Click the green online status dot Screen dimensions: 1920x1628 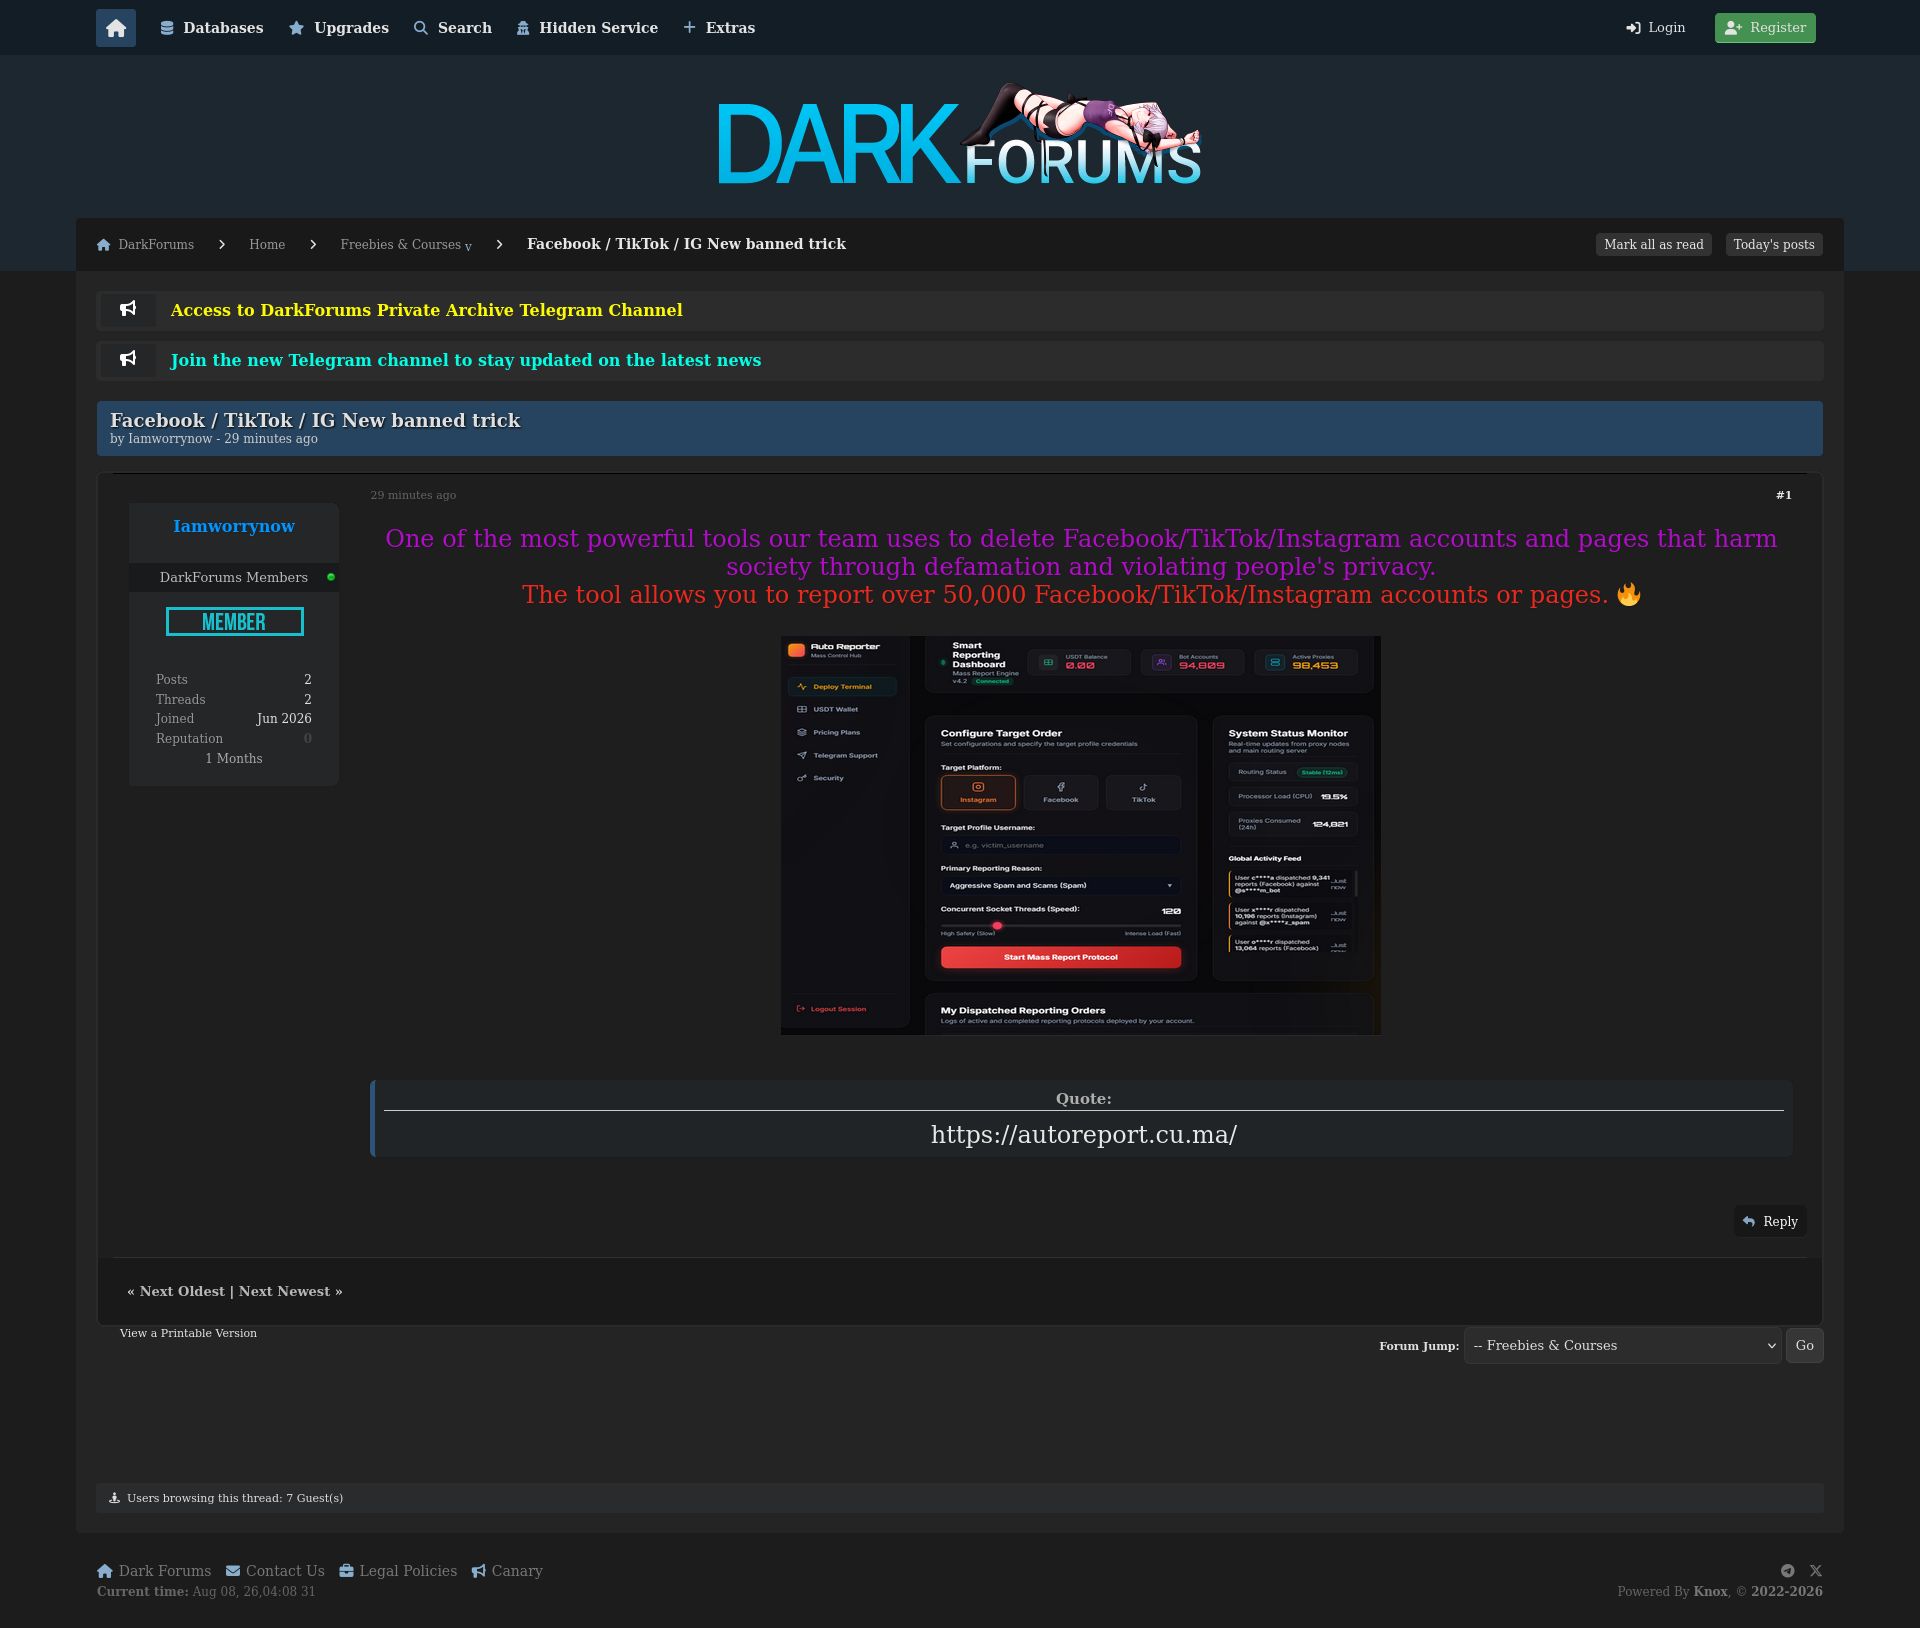pos(331,577)
